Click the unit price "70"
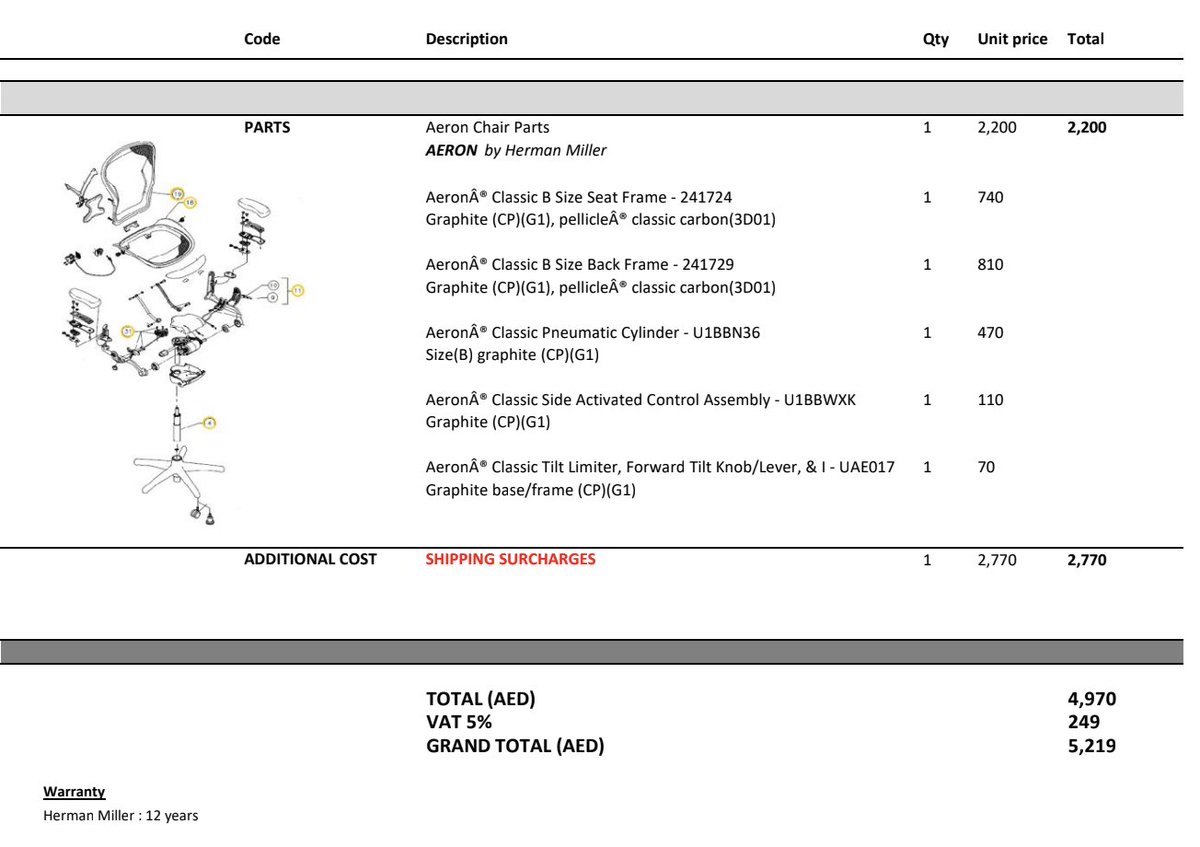This screenshot has width=1200, height=847. pos(986,467)
